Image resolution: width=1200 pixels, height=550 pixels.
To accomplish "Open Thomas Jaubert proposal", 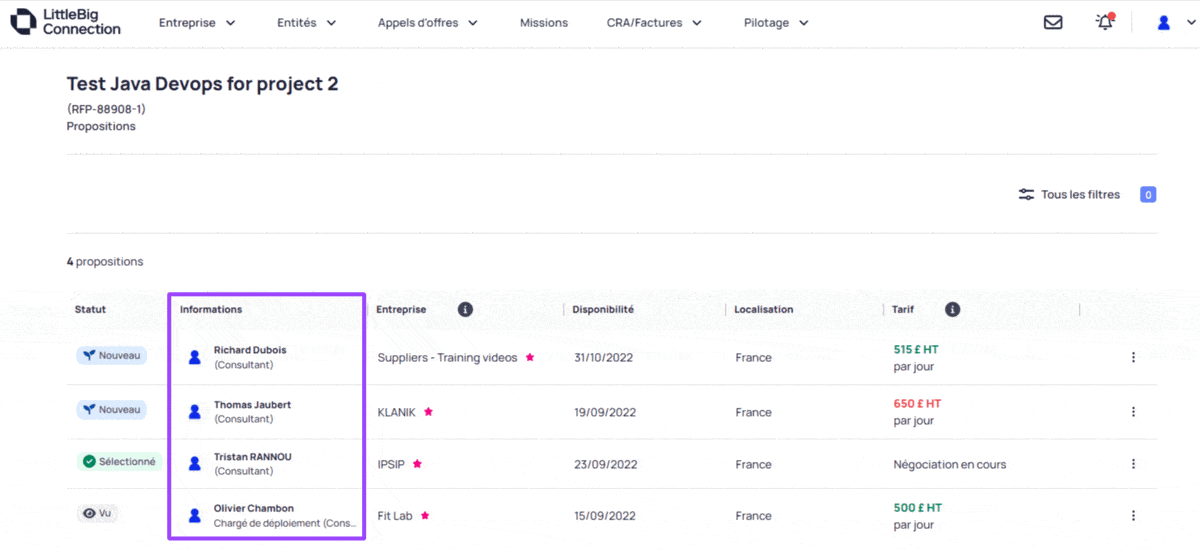I will [252, 405].
